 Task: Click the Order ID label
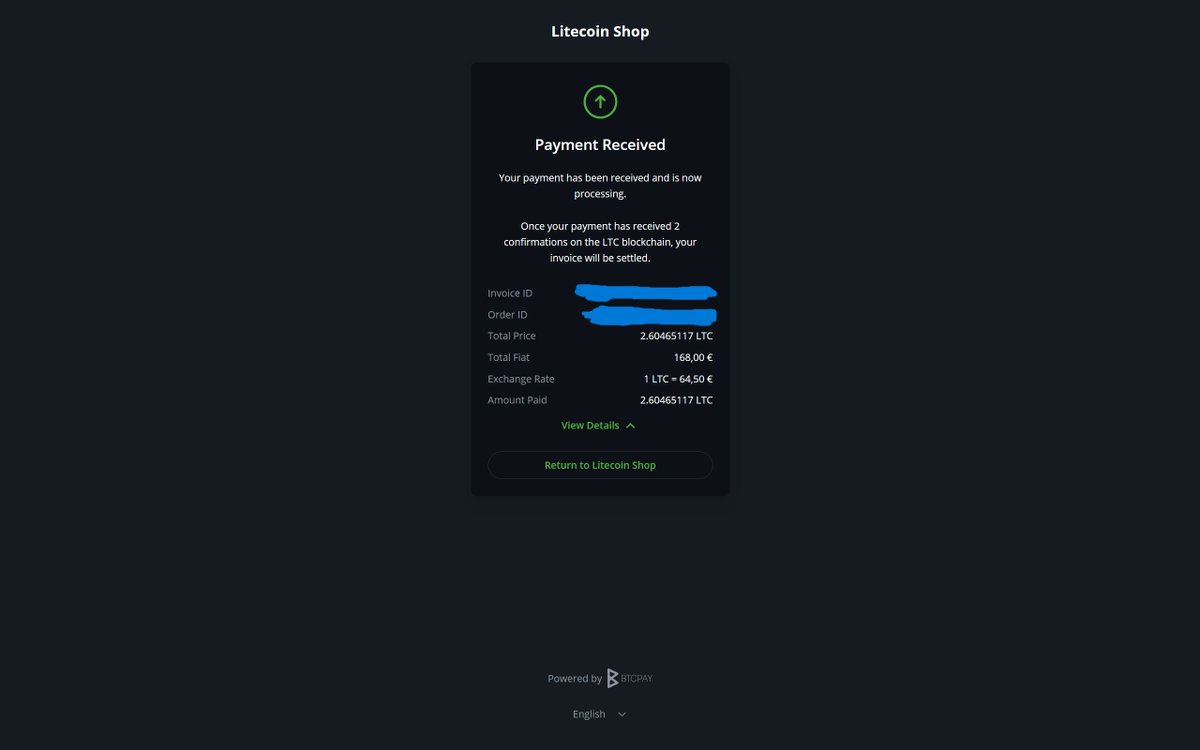pos(507,315)
